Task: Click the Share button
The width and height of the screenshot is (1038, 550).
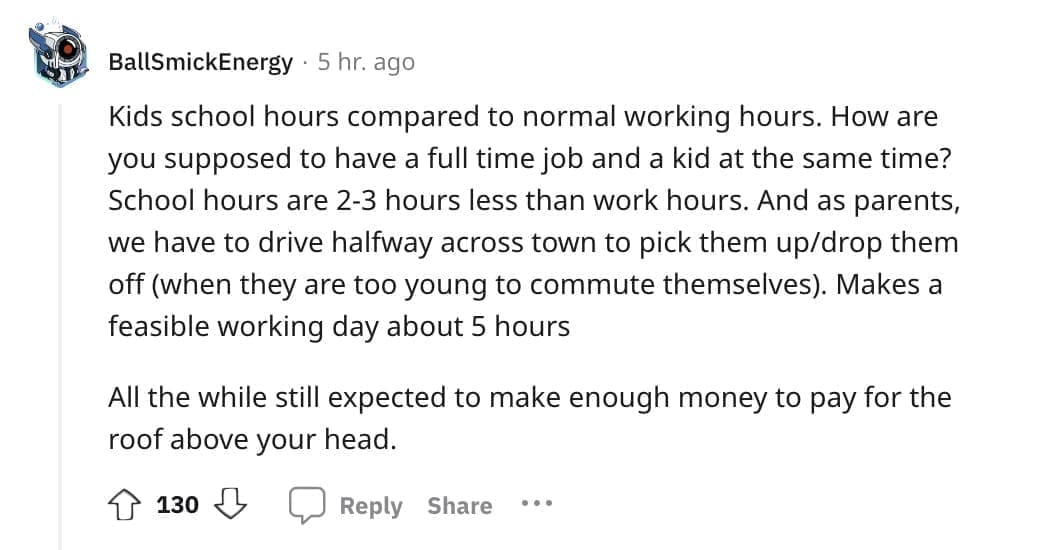Action: pyautogui.click(x=459, y=506)
